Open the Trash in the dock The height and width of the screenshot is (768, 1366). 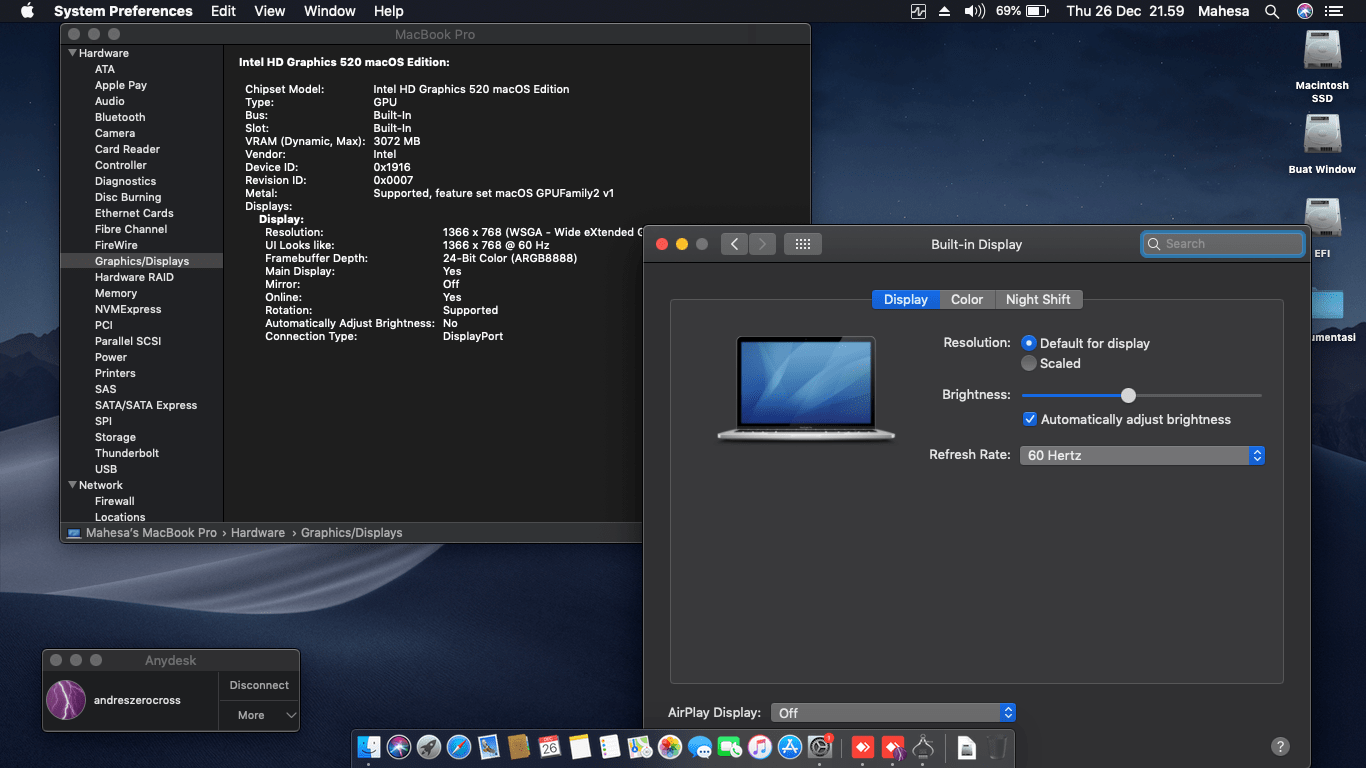(x=997, y=746)
